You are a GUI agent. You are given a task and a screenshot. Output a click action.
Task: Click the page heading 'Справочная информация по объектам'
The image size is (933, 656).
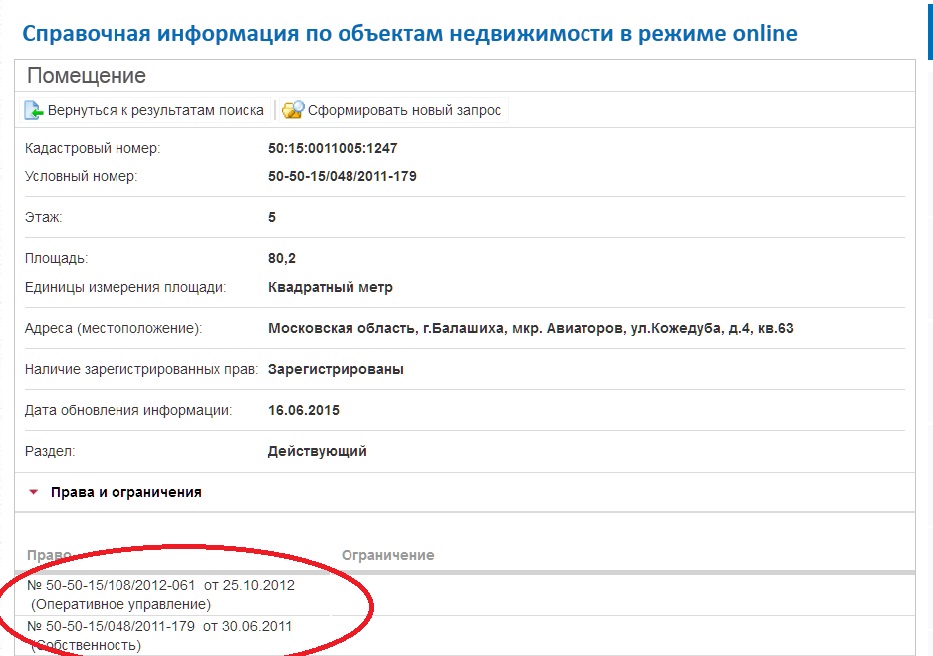[x=409, y=33]
